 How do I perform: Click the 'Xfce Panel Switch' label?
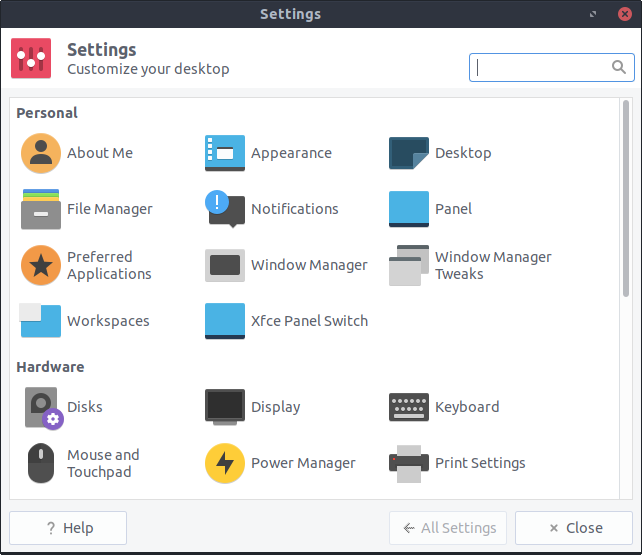[310, 321]
